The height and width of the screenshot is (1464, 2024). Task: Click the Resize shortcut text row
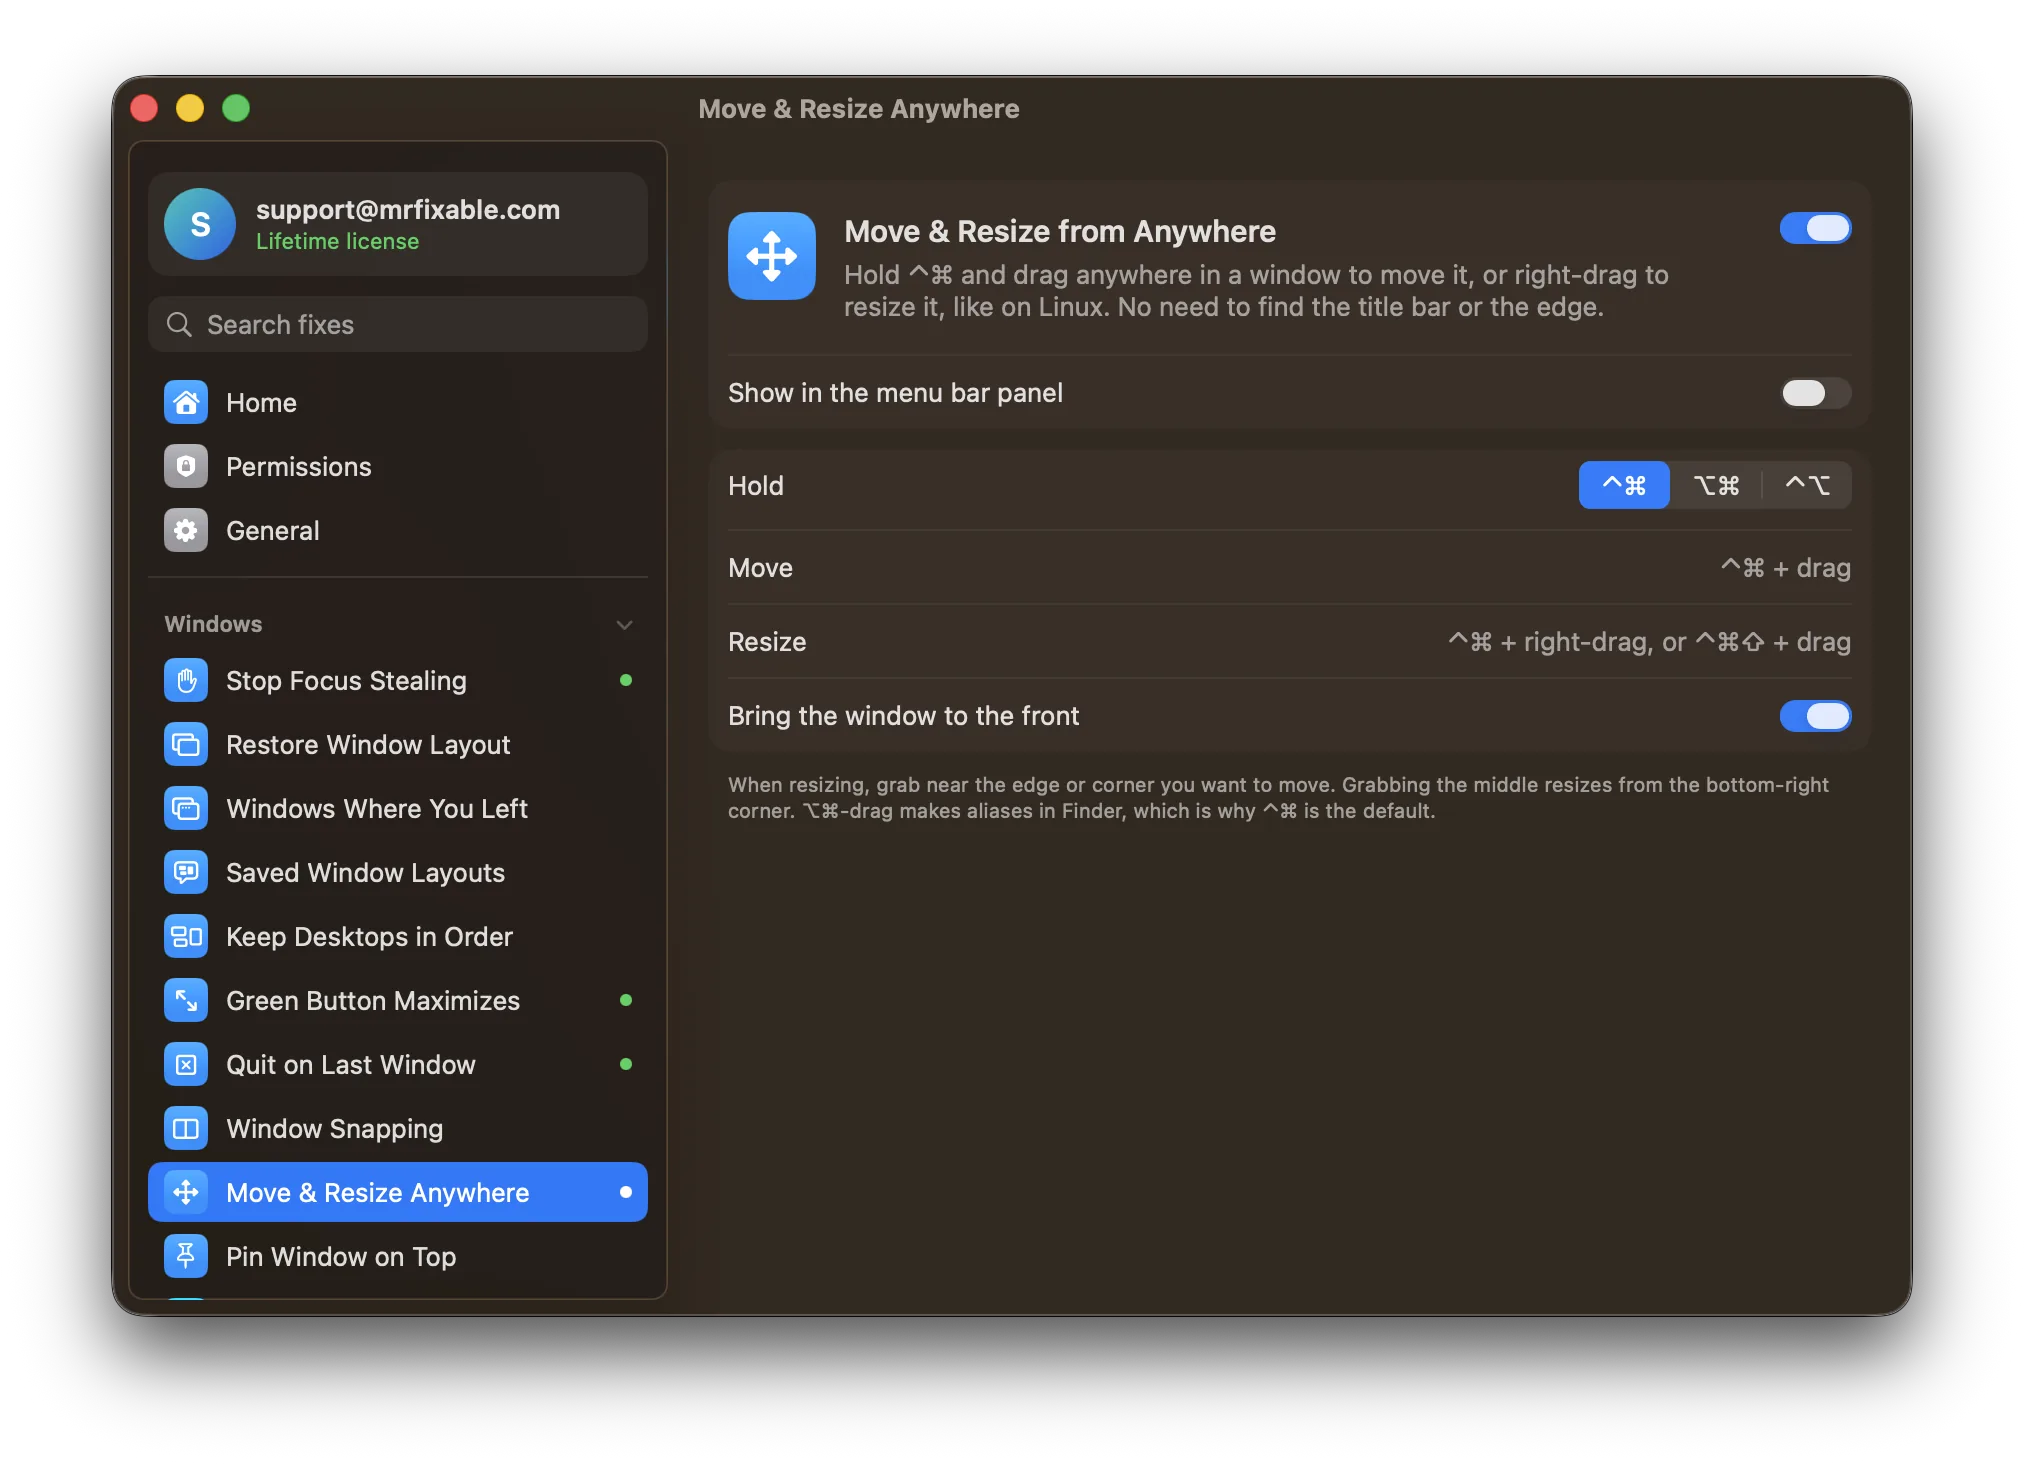tap(1289, 642)
